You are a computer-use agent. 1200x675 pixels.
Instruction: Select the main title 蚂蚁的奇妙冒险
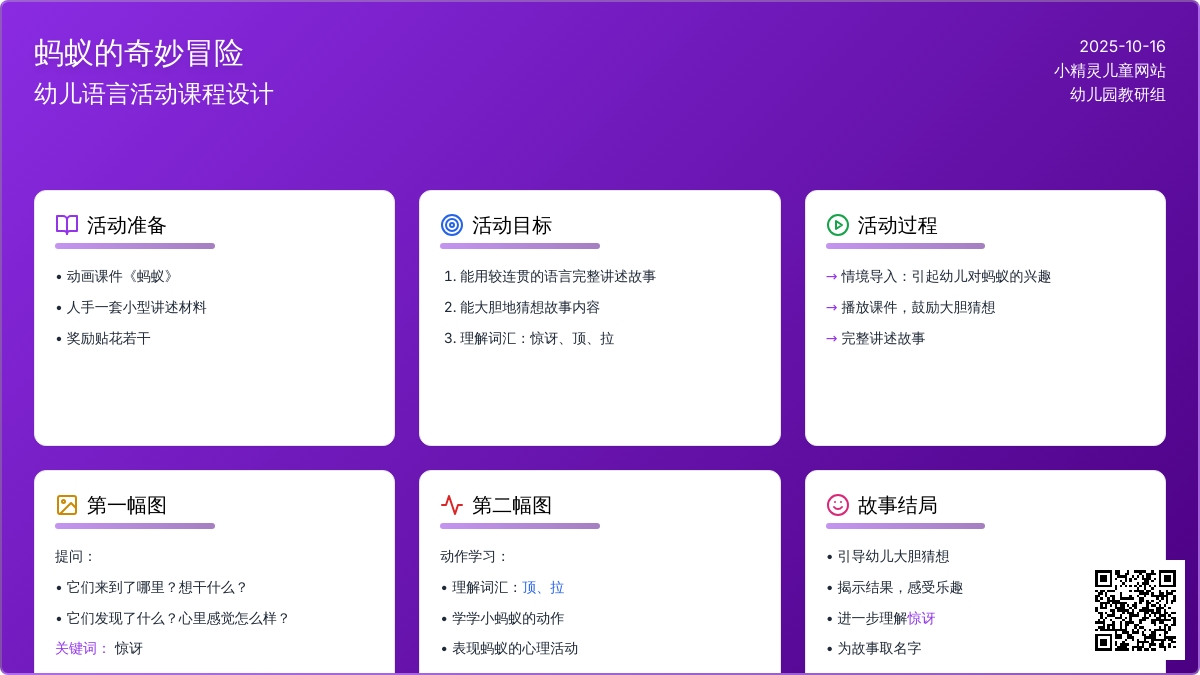pos(139,53)
